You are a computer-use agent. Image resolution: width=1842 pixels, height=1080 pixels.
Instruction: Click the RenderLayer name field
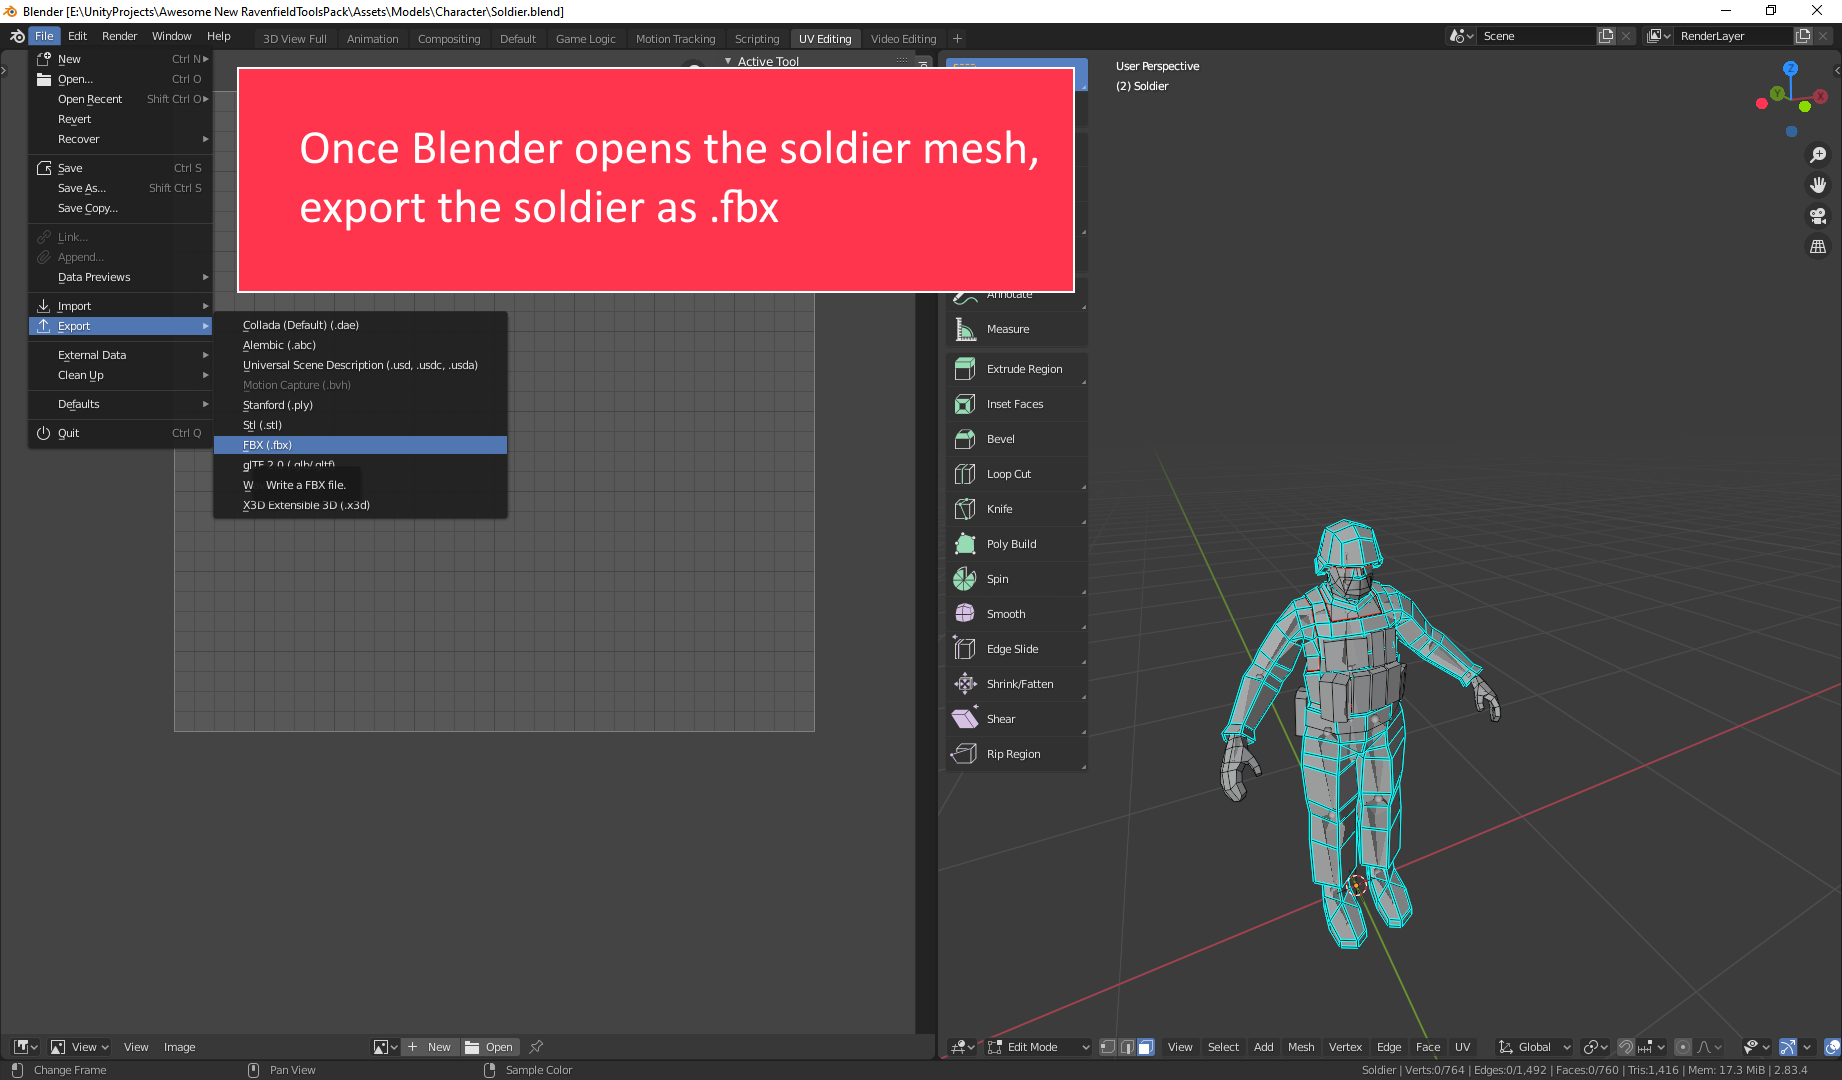[1733, 36]
